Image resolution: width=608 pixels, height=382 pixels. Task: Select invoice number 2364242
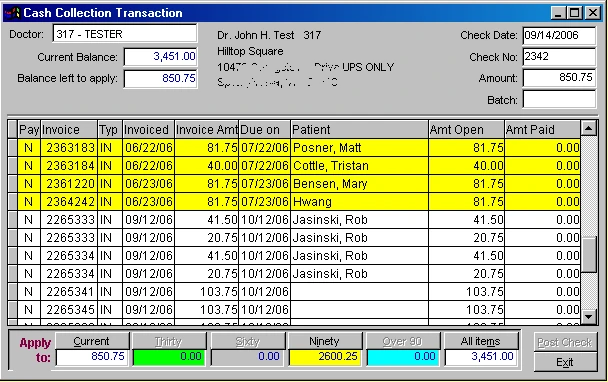(69, 202)
